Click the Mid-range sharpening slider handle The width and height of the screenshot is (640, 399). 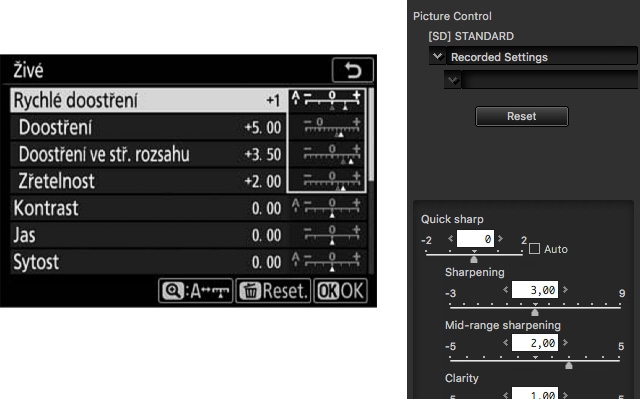point(569,365)
